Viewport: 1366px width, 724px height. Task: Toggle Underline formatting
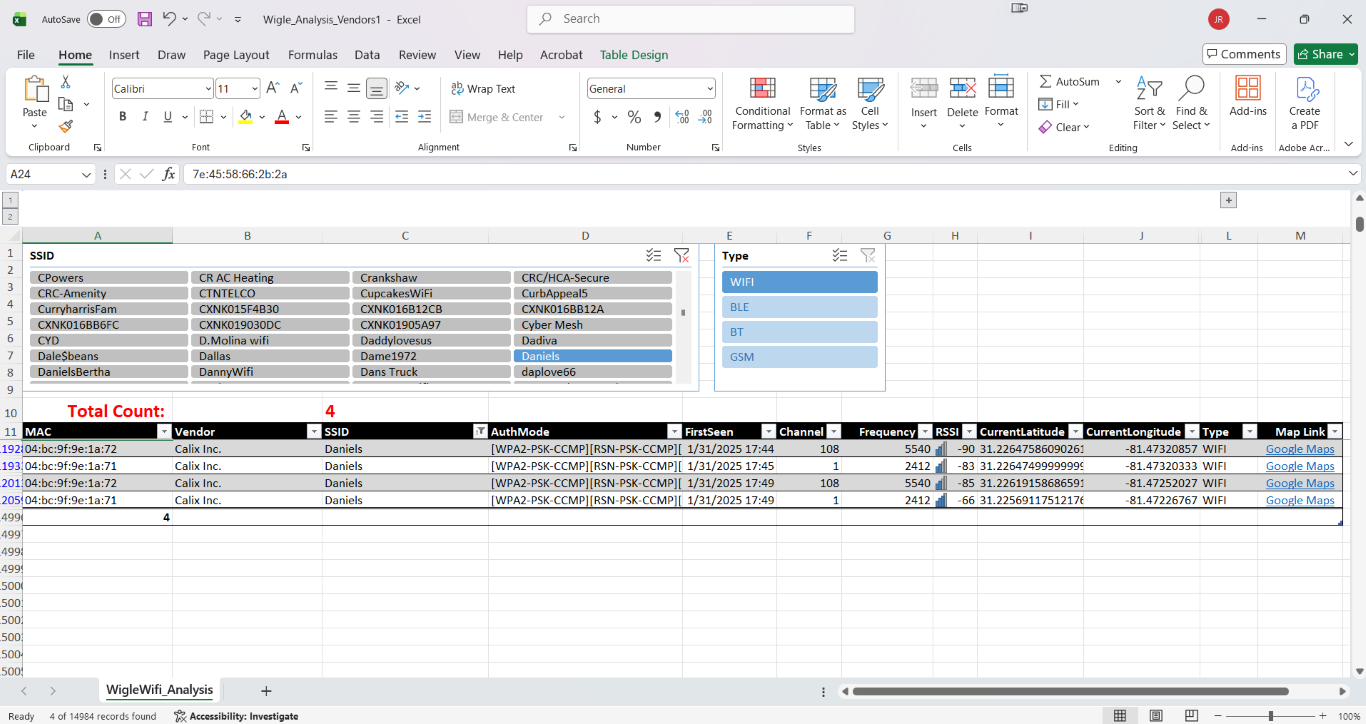(167, 117)
